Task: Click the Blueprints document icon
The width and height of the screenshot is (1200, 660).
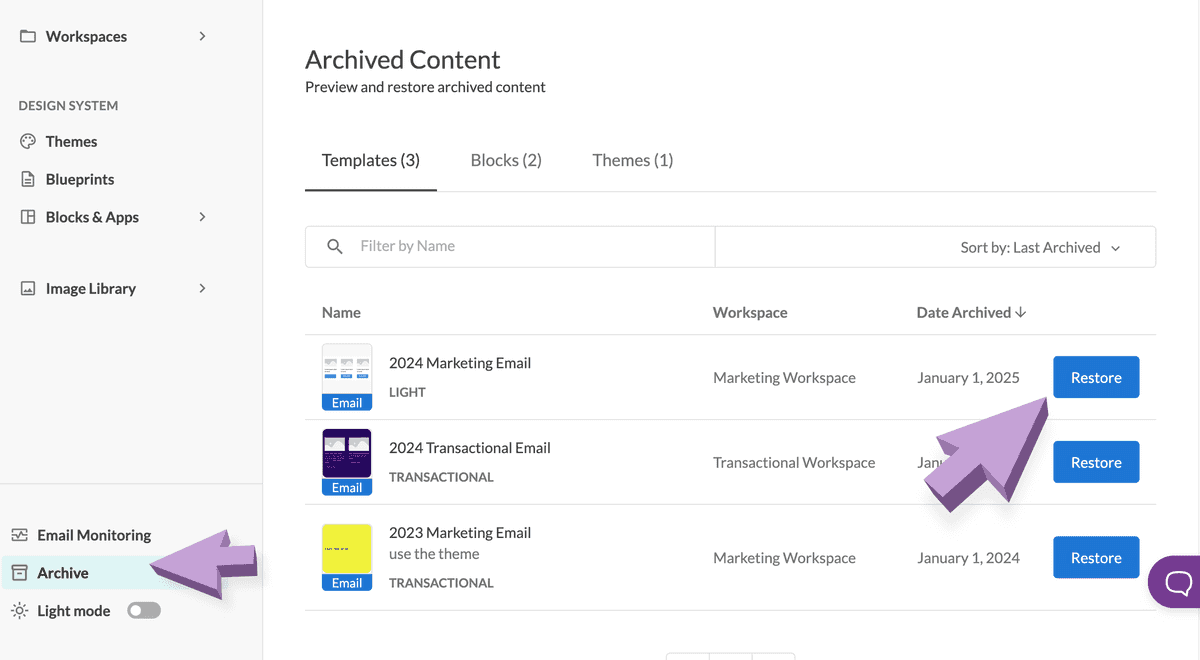Action: click(28, 179)
